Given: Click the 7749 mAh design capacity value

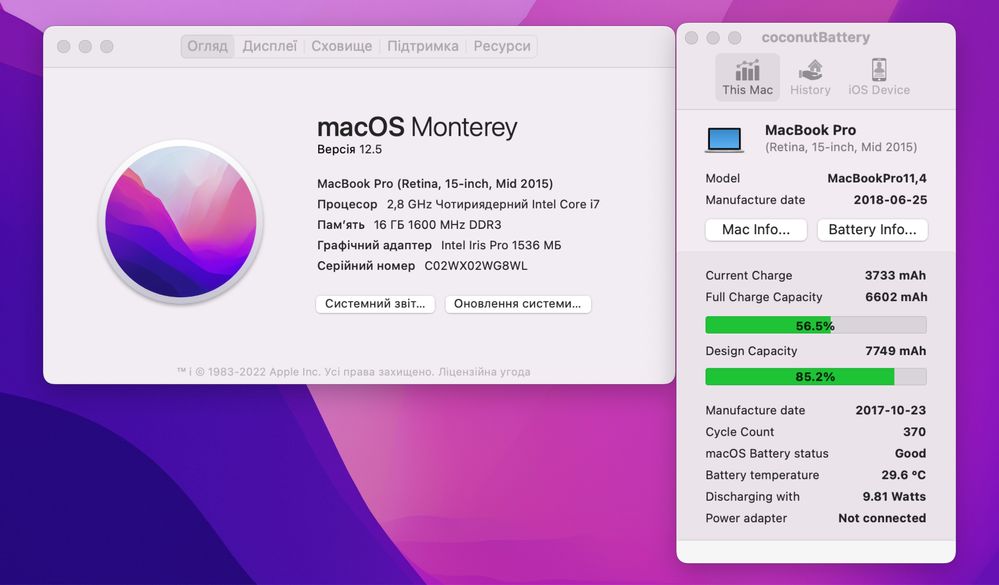Looking at the screenshot, I should point(896,351).
